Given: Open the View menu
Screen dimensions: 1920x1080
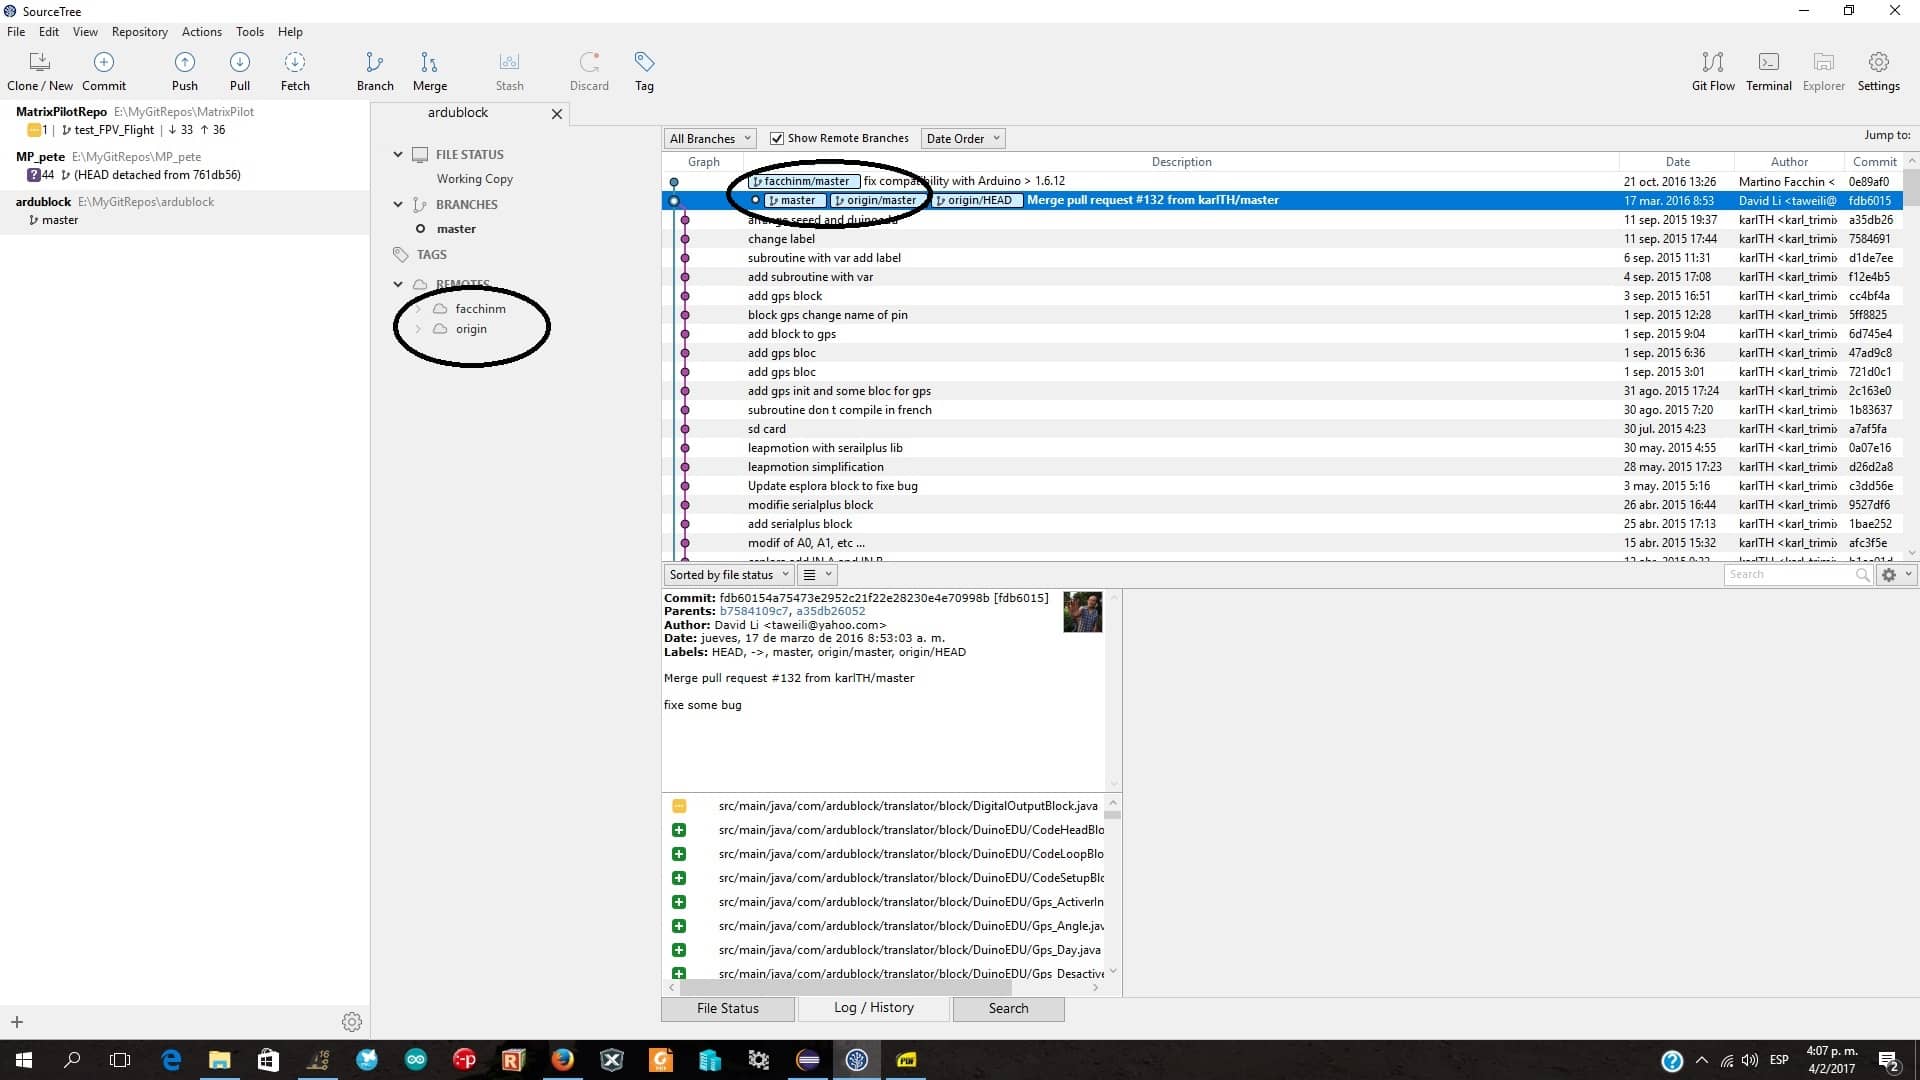Looking at the screenshot, I should pos(85,32).
